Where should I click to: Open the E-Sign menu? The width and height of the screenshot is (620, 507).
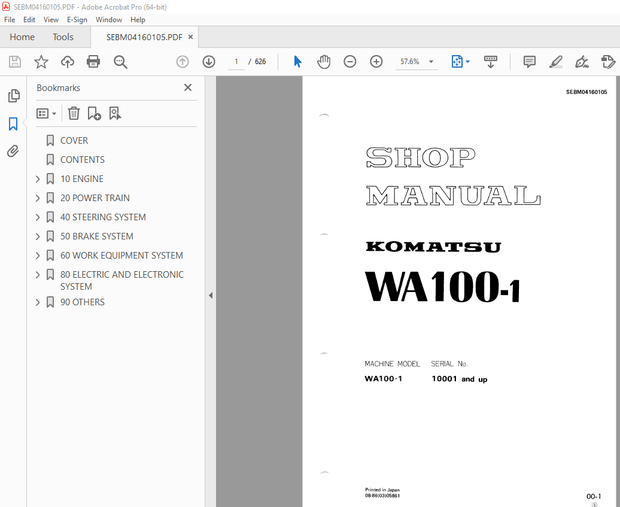pyautogui.click(x=77, y=20)
